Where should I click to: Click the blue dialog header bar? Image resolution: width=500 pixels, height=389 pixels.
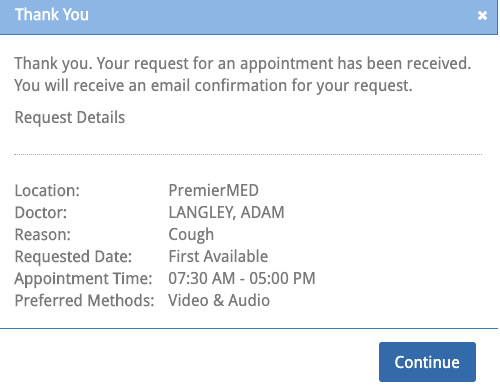tap(249, 17)
